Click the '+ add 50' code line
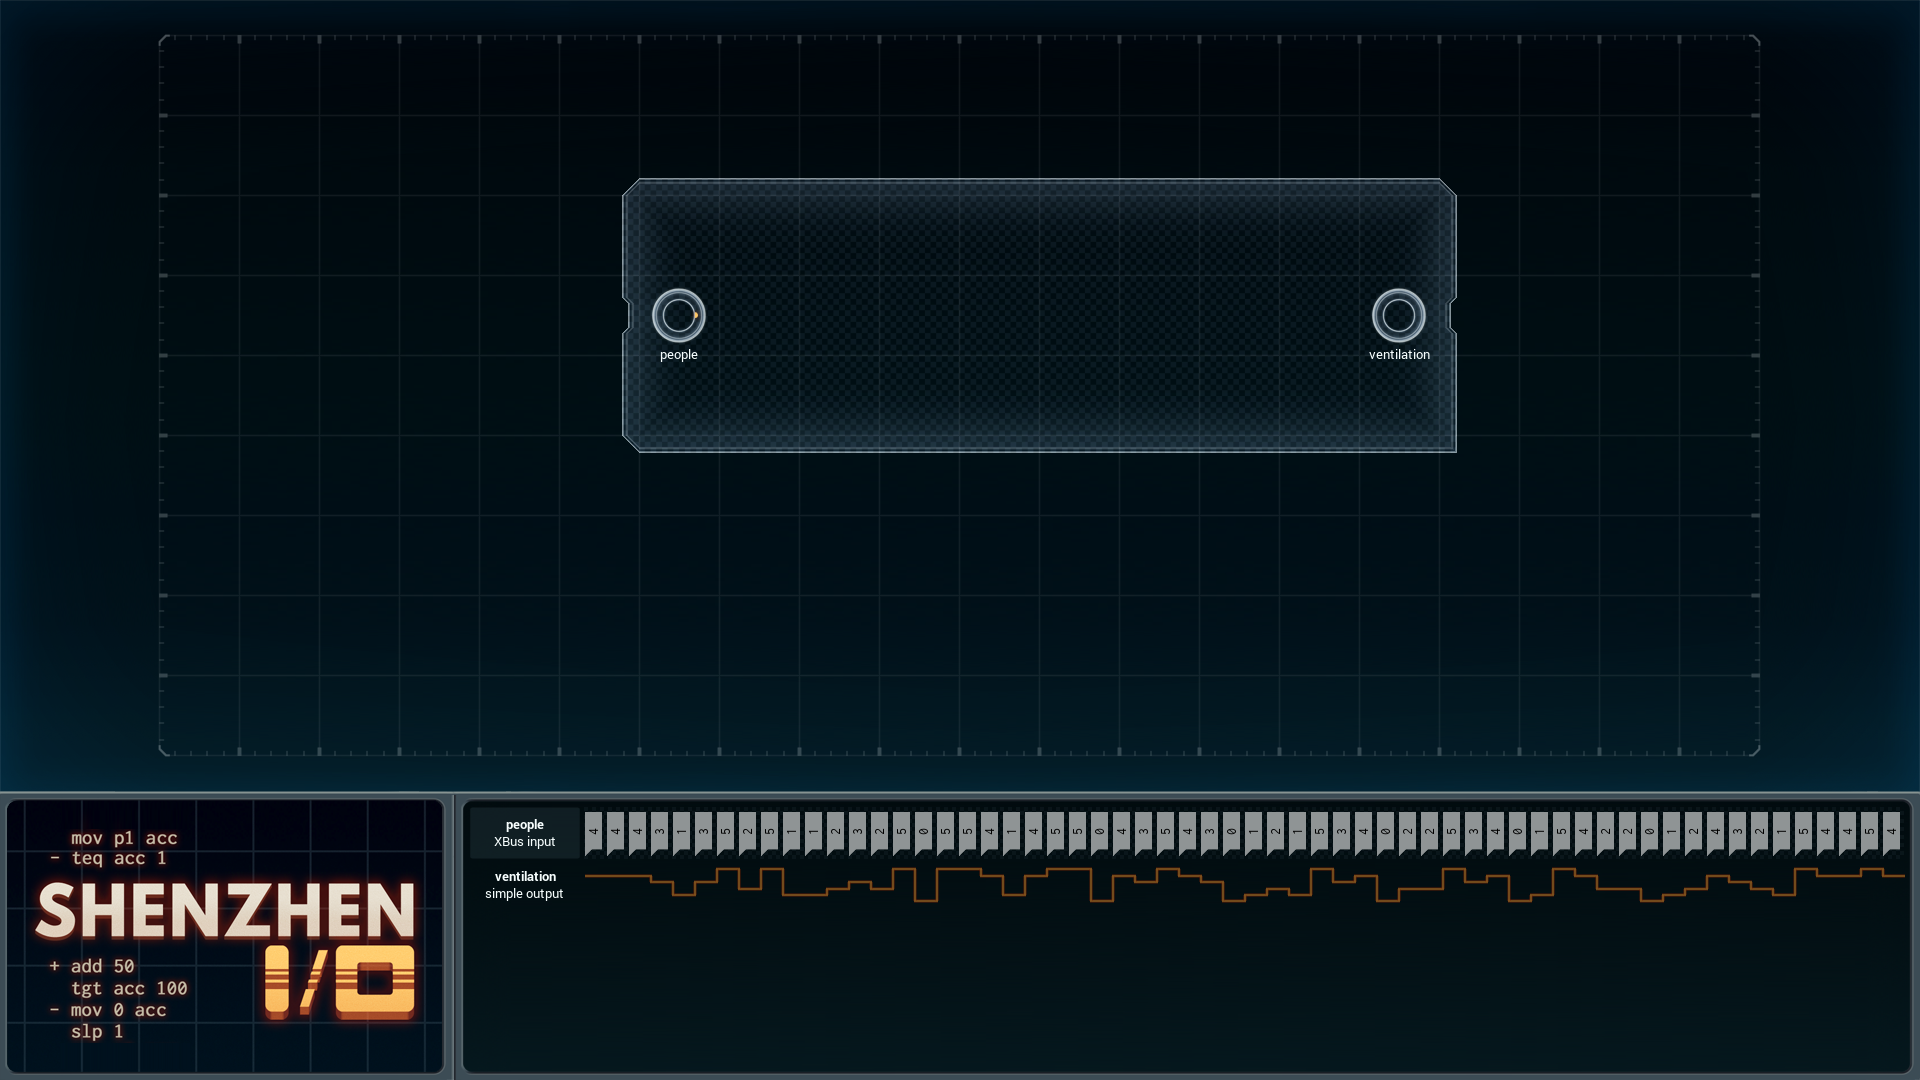Viewport: 1920px width, 1080px height. pos(92,966)
